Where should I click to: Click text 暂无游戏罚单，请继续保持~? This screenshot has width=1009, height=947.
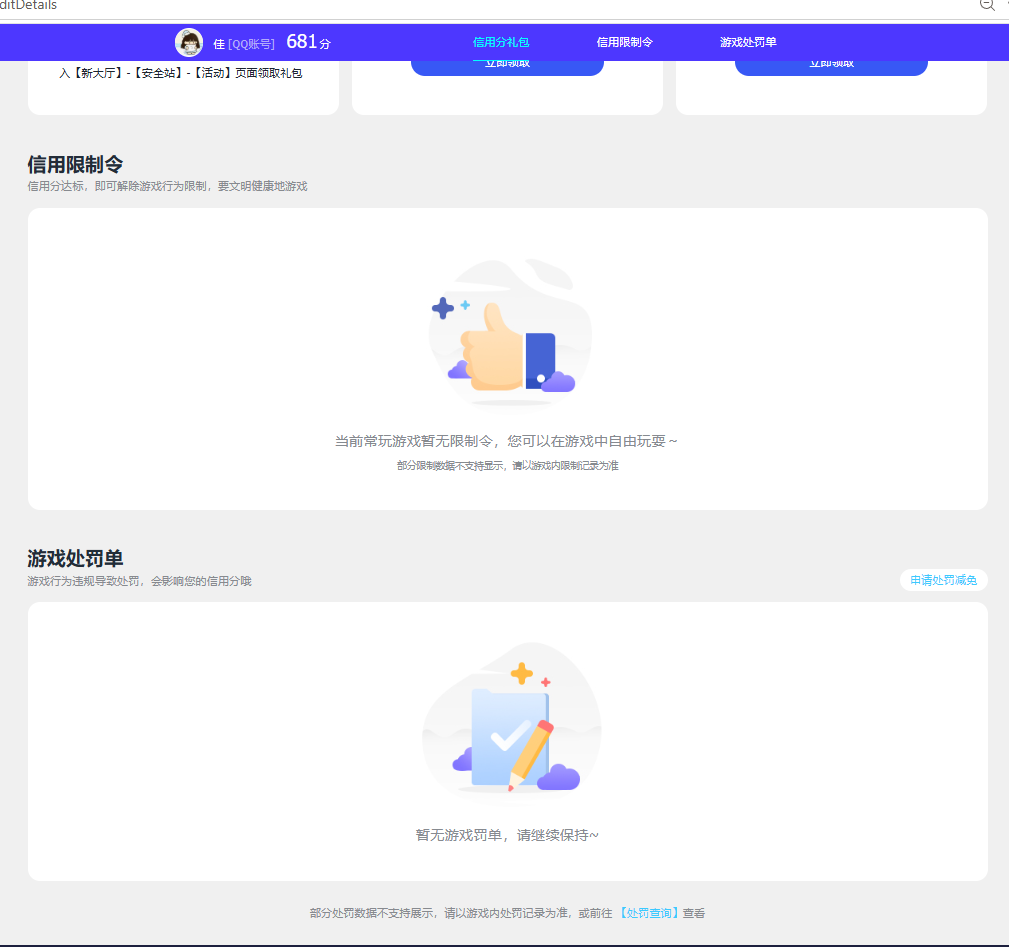click(507, 835)
